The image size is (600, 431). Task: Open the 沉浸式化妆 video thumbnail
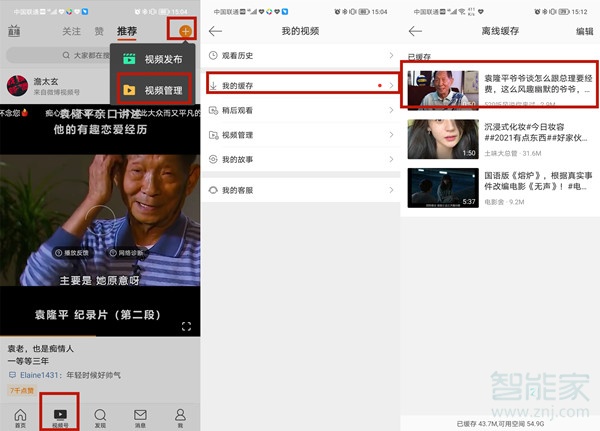[443, 139]
